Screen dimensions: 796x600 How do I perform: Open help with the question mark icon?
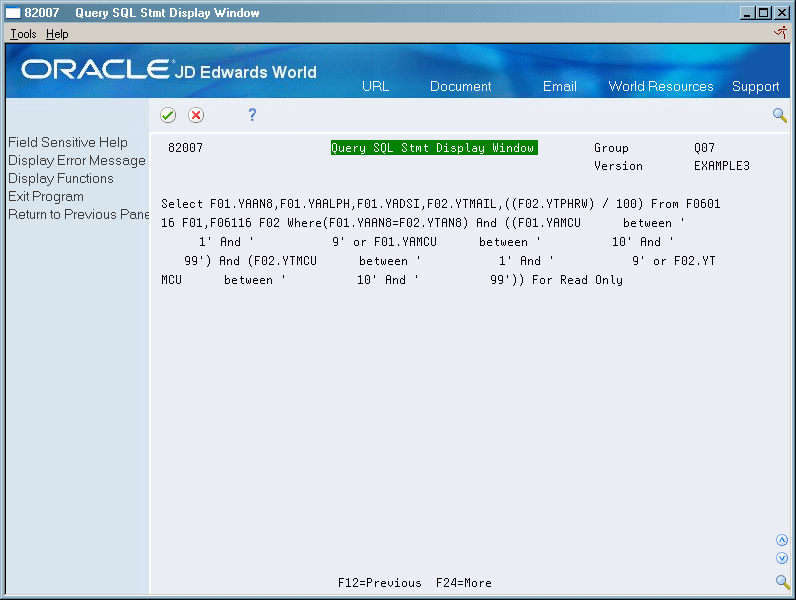point(252,115)
